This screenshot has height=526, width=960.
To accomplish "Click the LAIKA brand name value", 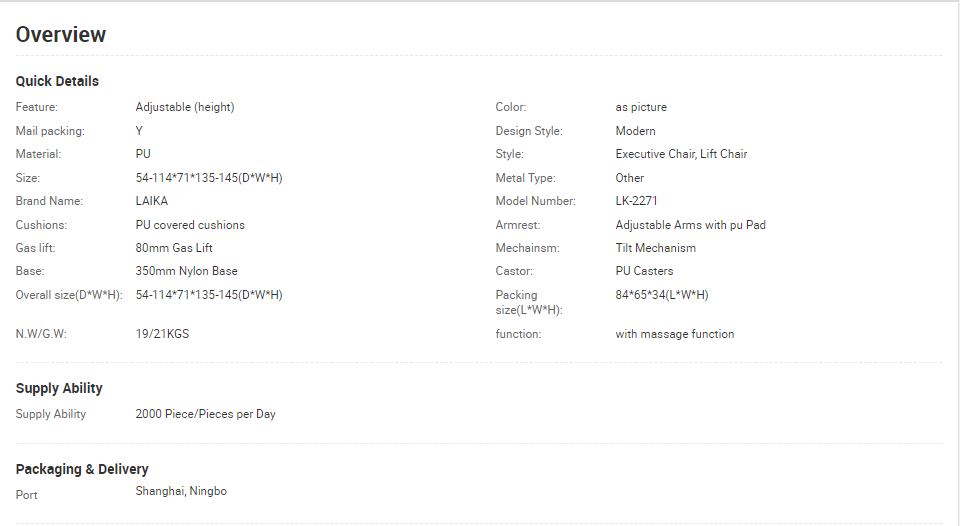I will tap(152, 201).
